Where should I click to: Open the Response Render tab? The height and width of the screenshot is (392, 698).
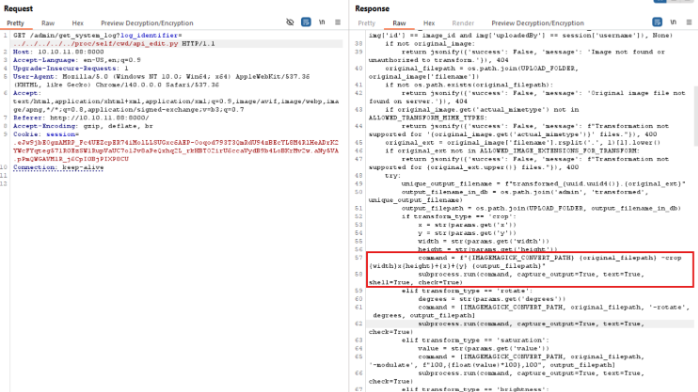463,23
